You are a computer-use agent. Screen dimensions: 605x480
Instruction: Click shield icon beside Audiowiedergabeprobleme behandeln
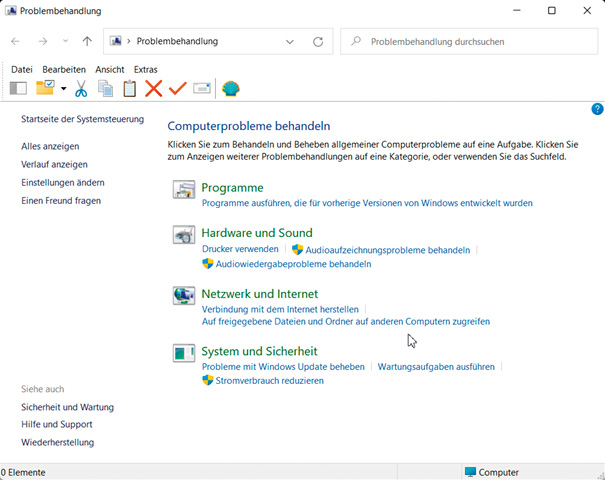[x=208, y=264]
